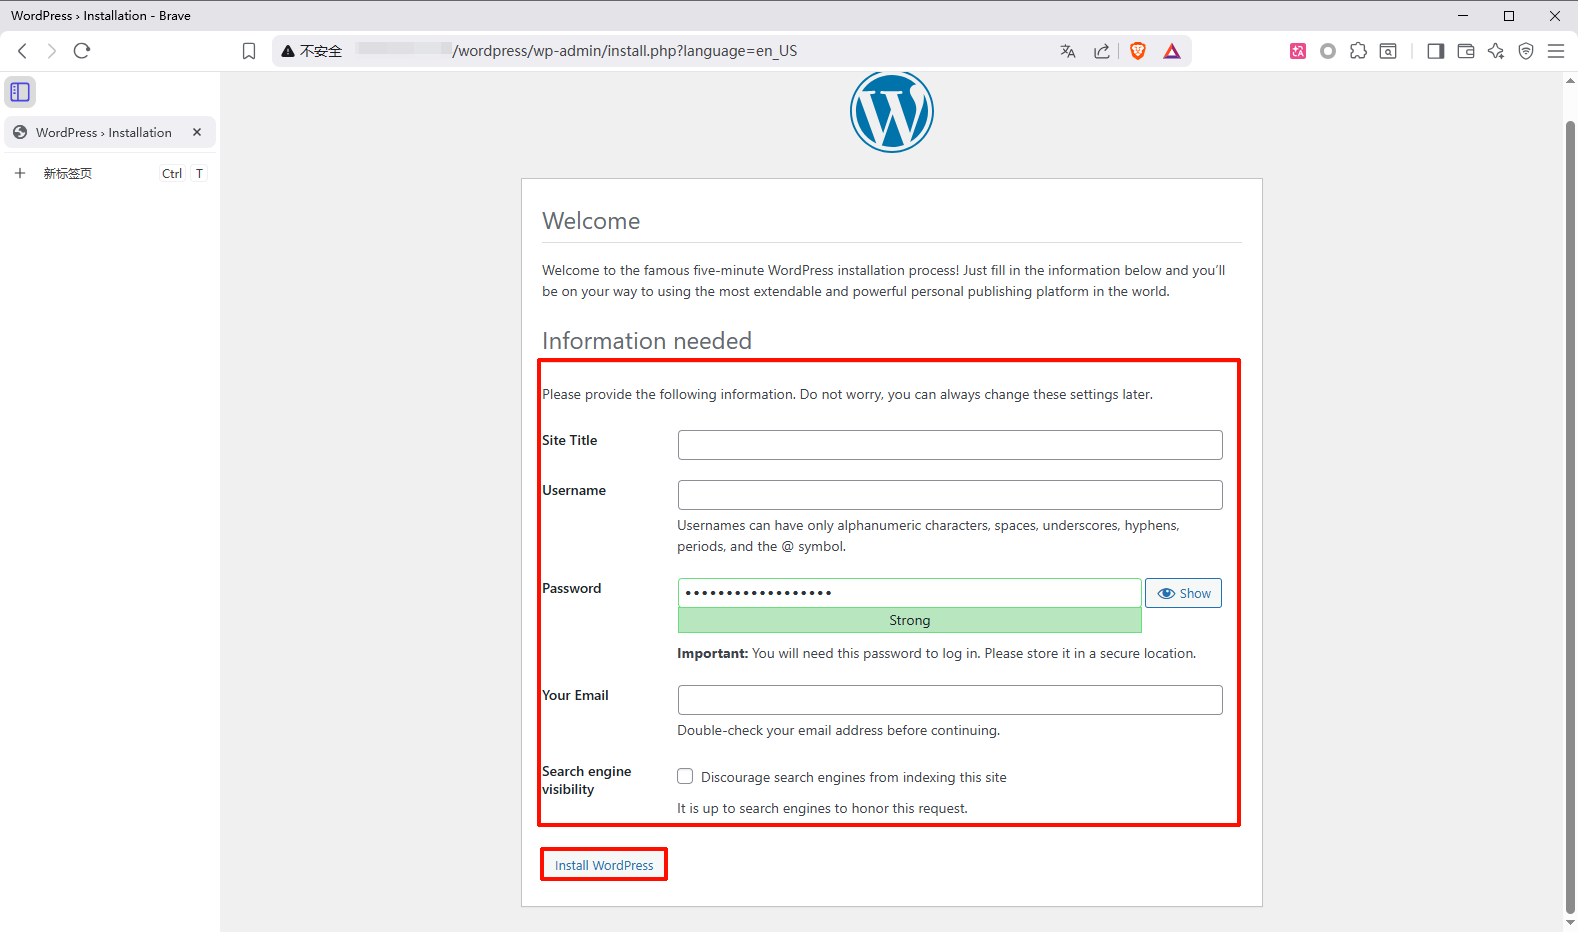Toggle the vertical tabs panel
Screen dimensions: 1578x932
tap(20, 92)
